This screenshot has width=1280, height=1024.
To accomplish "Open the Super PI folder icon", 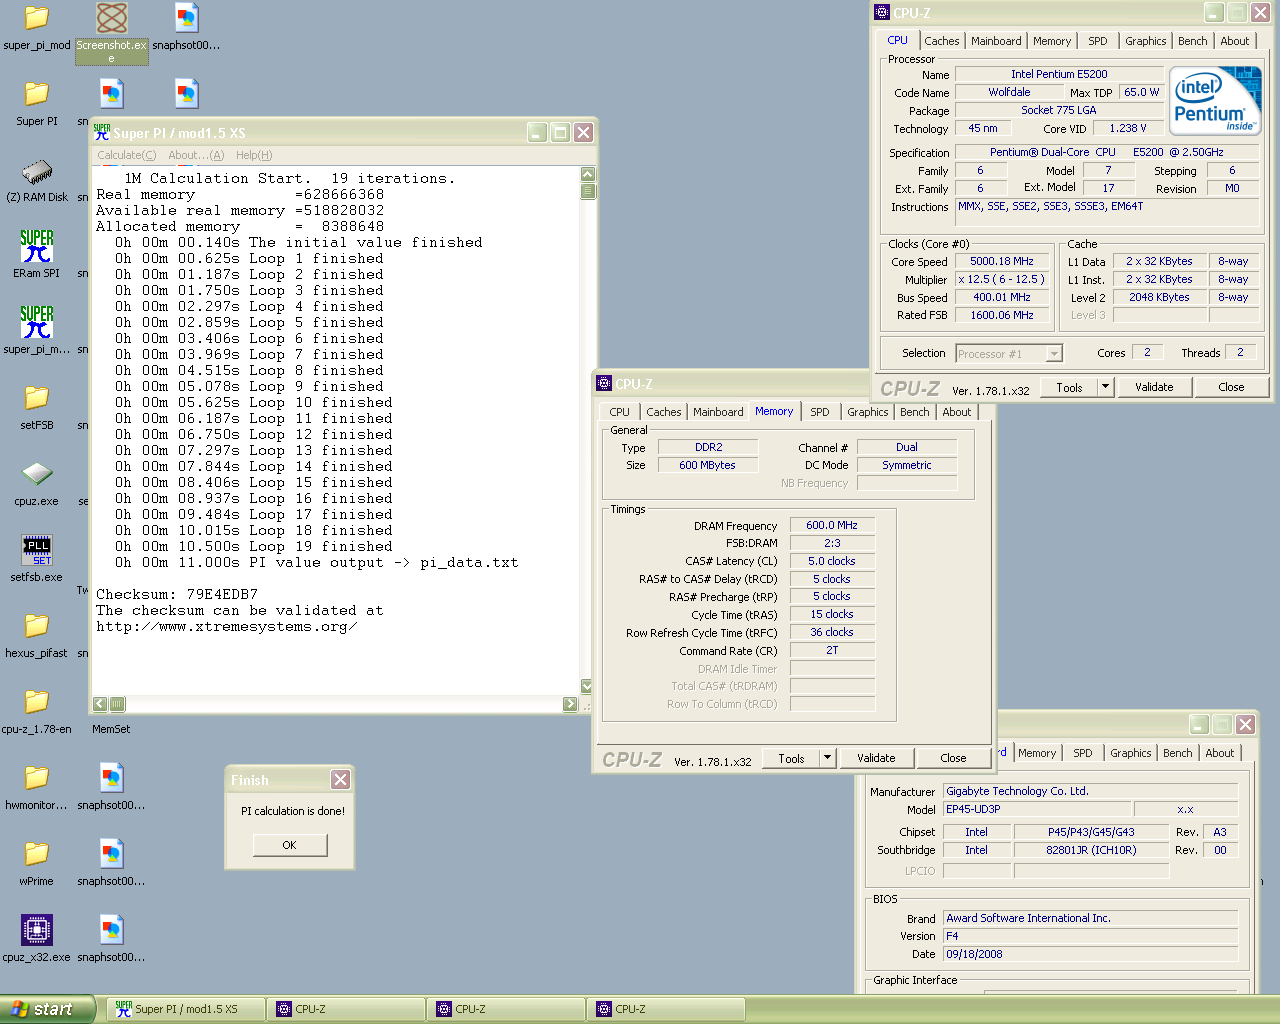I will tap(37, 94).
